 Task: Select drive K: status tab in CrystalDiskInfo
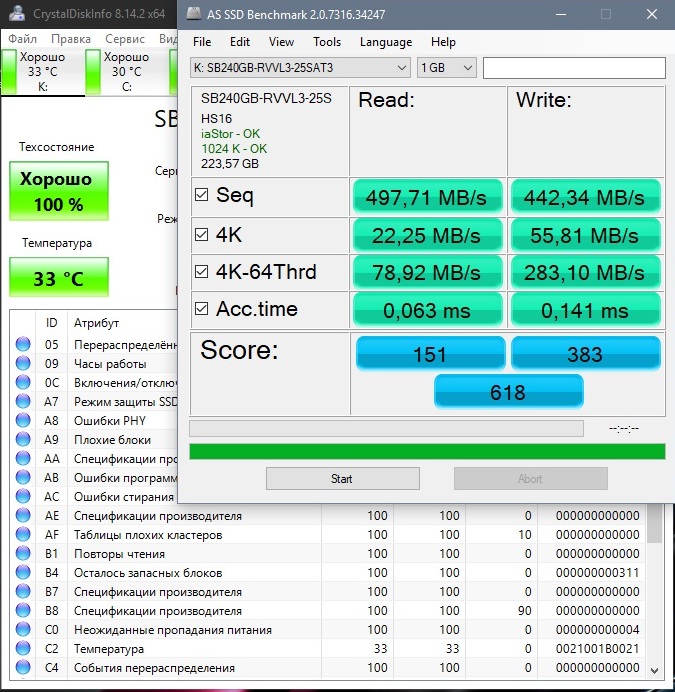tap(43, 72)
